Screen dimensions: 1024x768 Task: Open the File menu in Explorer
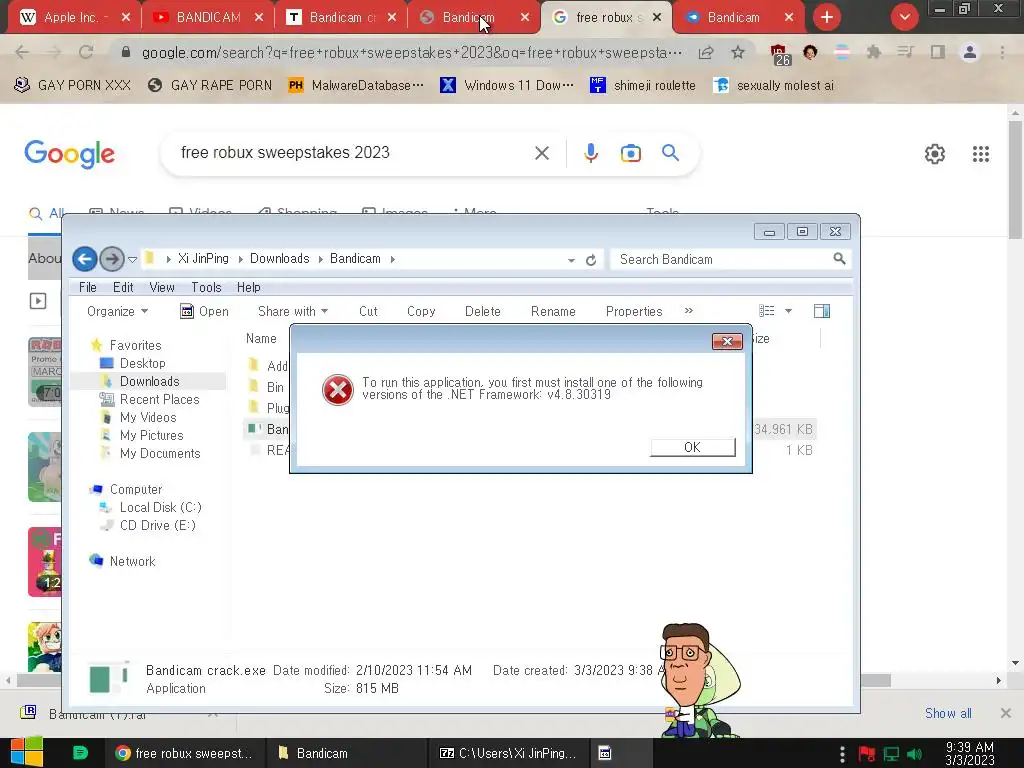[88, 287]
